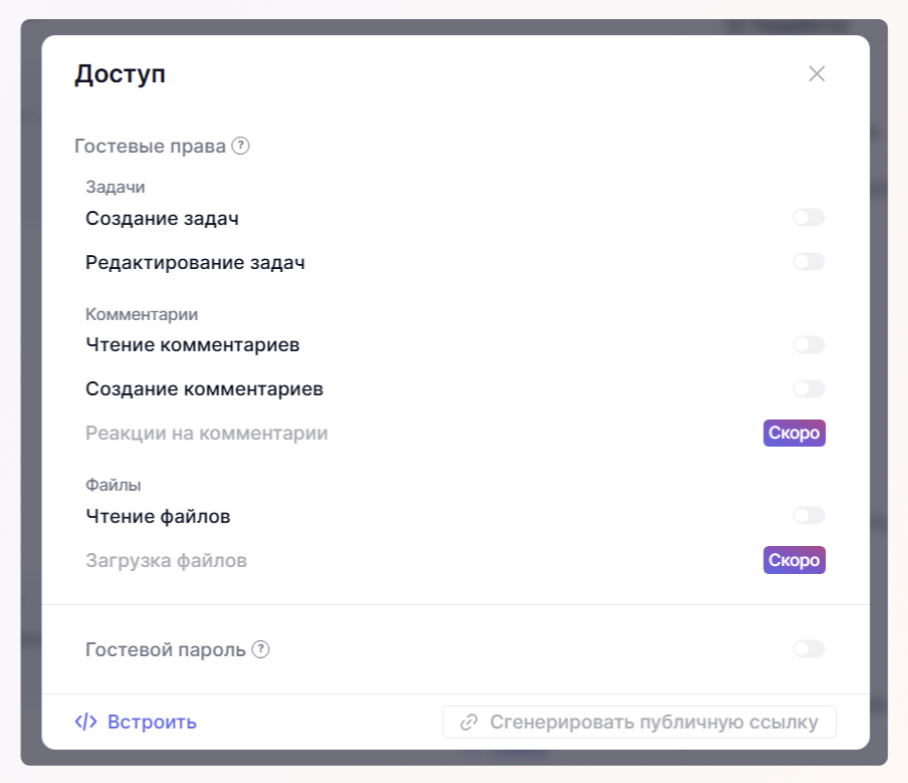Image resolution: width=908 pixels, height=783 pixels.
Task: Select the Задачи section heading
Action: 116,187
